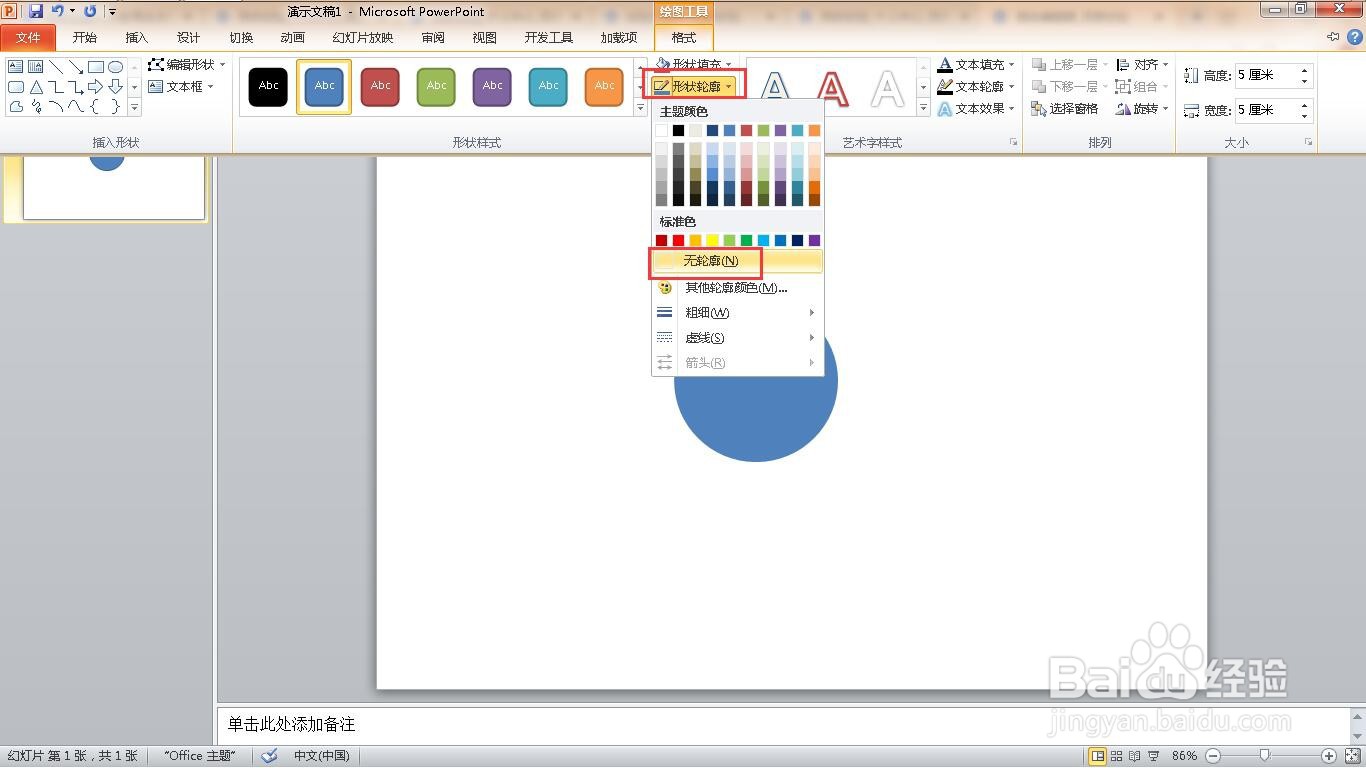This screenshot has width=1366, height=768.
Task: Apply the gray outlined WordArt style
Action: tap(888, 88)
